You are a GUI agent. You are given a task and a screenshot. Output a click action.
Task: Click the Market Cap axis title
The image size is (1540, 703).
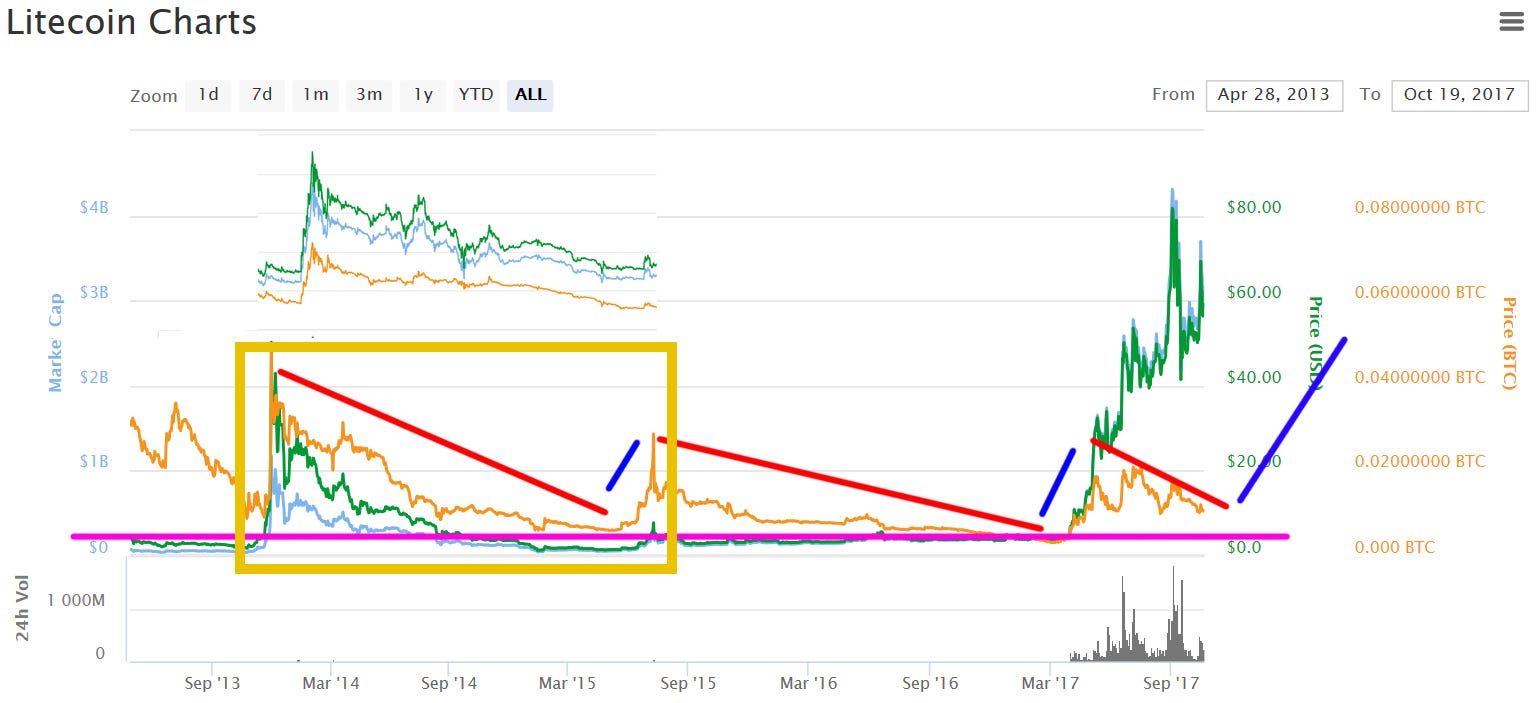click(55, 342)
